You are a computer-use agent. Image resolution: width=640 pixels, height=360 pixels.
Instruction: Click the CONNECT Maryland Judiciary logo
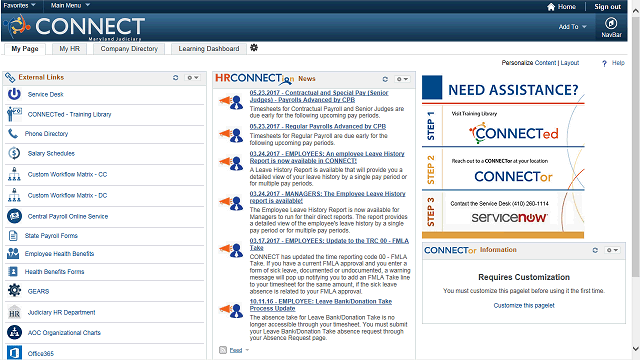[74, 27]
